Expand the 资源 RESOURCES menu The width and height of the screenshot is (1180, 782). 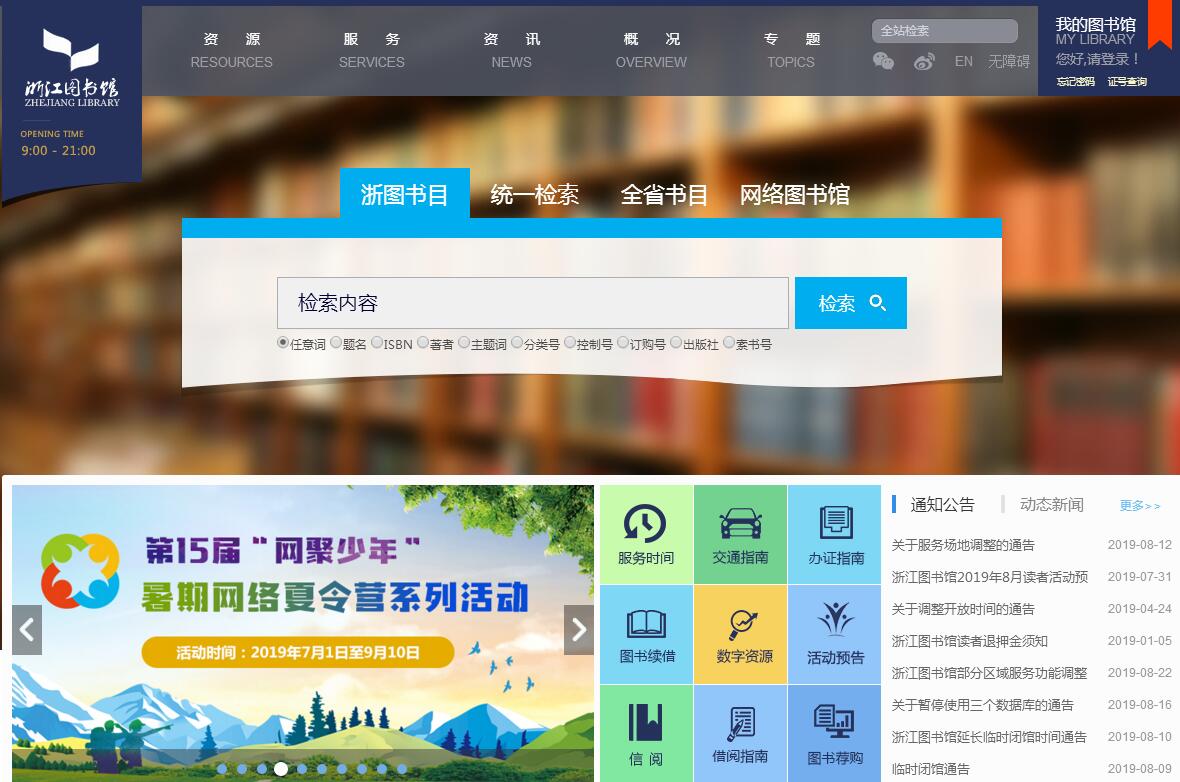coord(231,50)
